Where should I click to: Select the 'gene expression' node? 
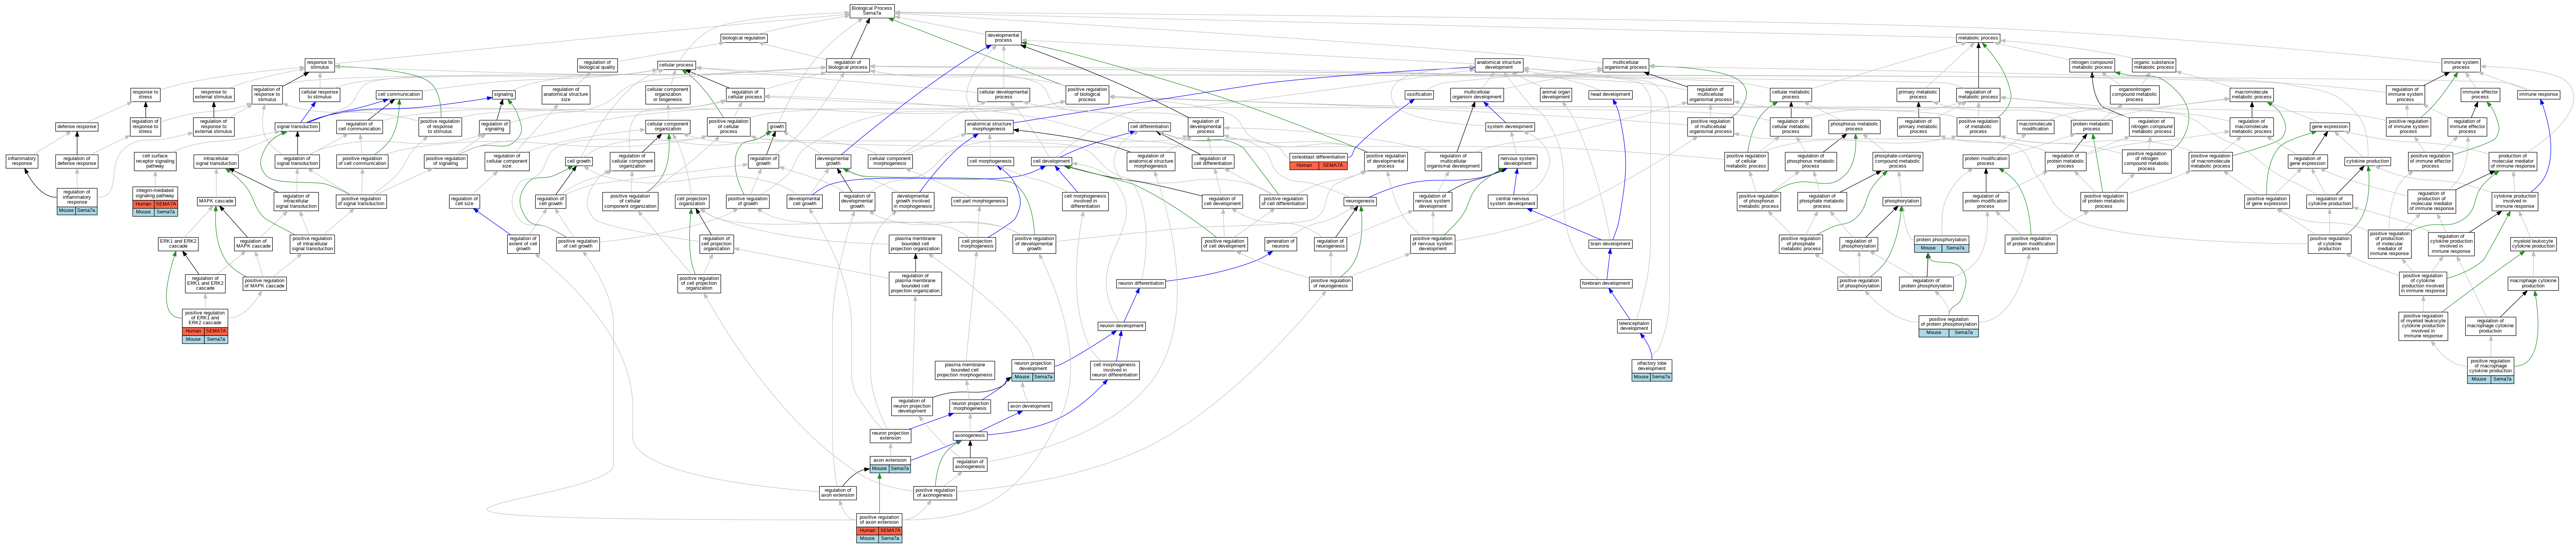[2329, 127]
